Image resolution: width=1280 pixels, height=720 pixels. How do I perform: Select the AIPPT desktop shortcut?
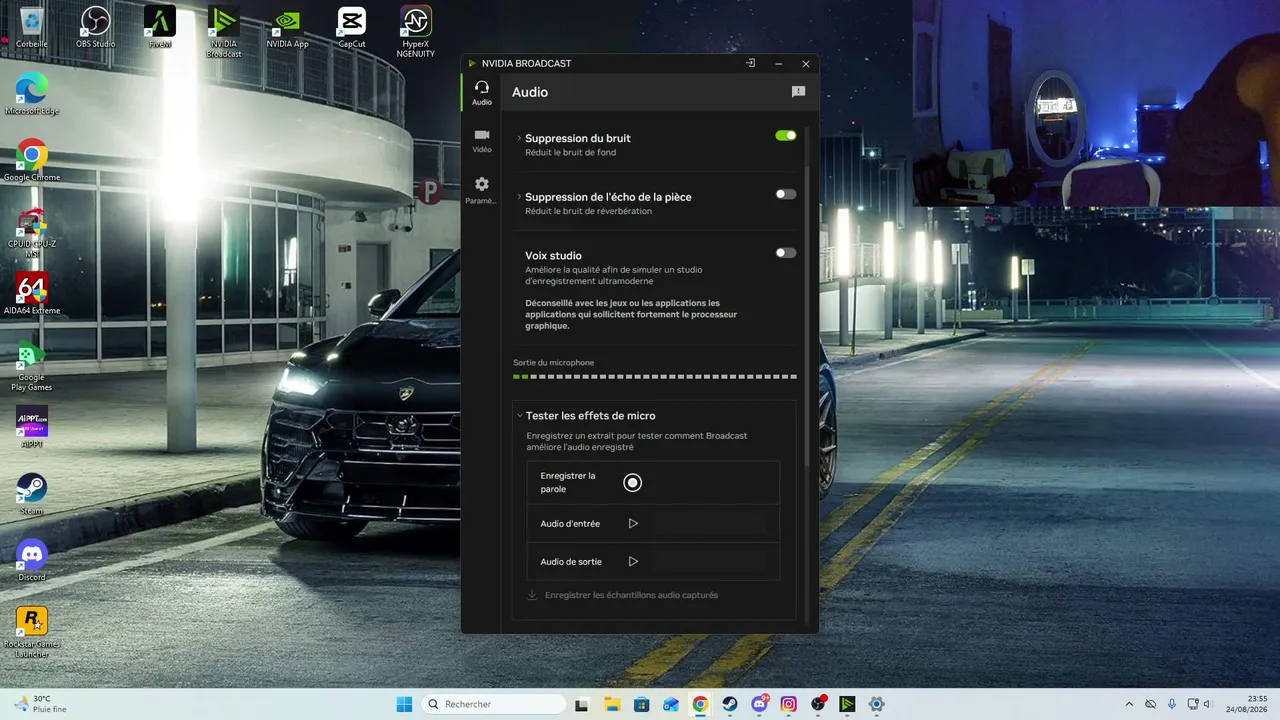click(x=31, y=427)
